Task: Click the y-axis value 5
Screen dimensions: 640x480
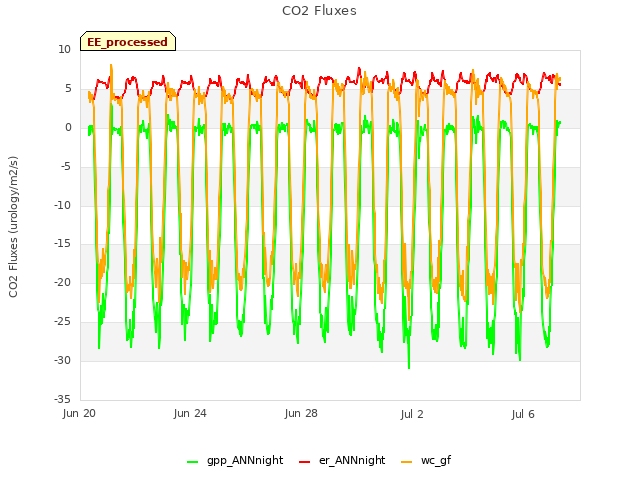Action: [68, 89]
